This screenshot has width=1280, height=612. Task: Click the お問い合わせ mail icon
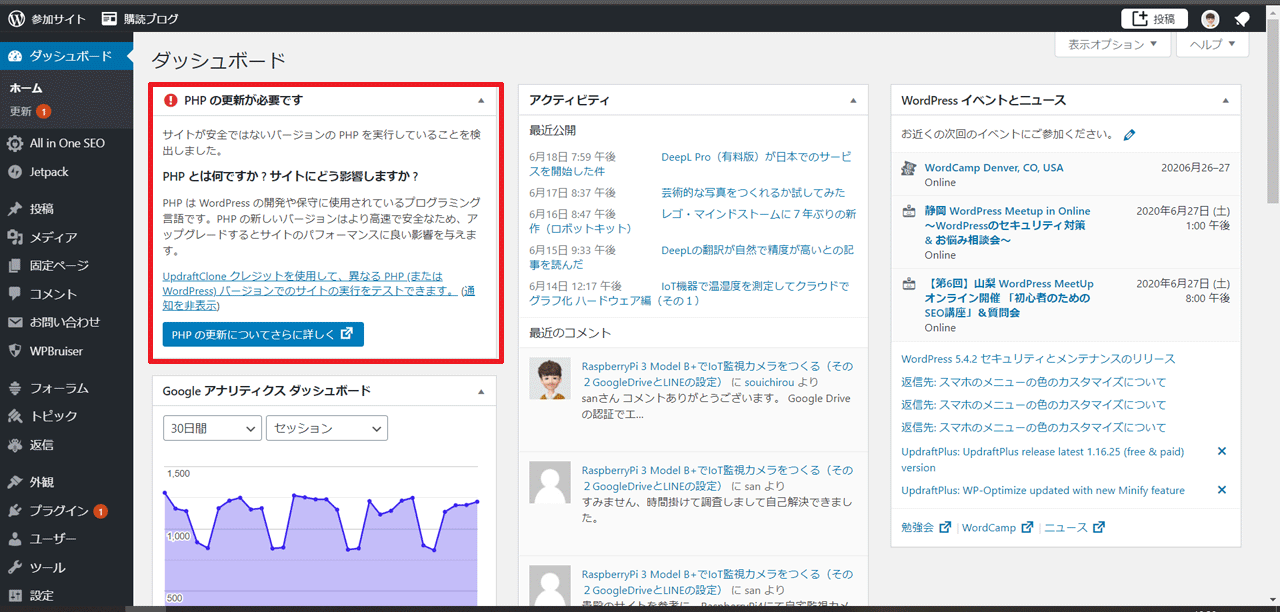click(15, 322)
